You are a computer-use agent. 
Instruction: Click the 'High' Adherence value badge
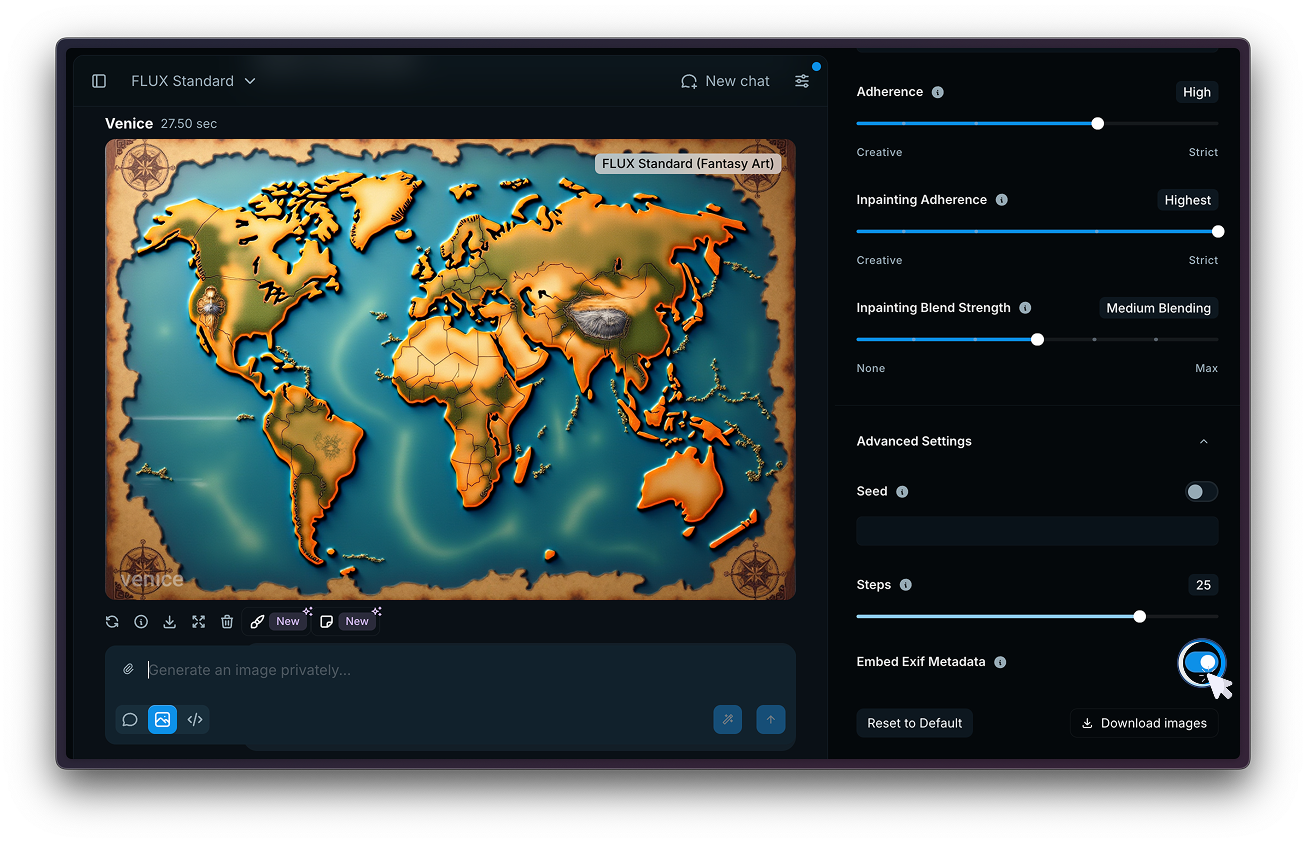[x=1197, y=92]
